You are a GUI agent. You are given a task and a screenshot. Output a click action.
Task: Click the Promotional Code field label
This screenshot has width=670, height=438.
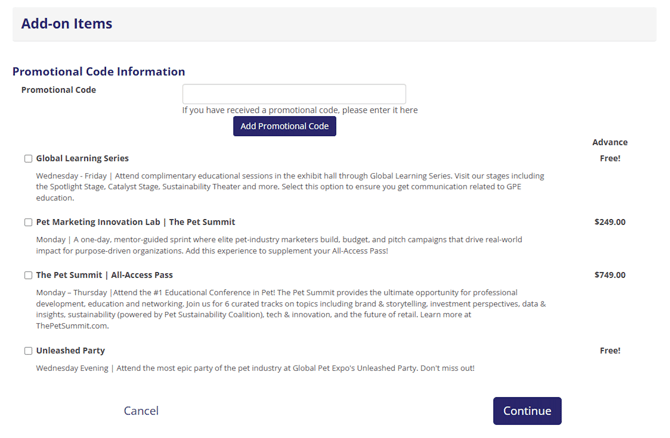59,90
